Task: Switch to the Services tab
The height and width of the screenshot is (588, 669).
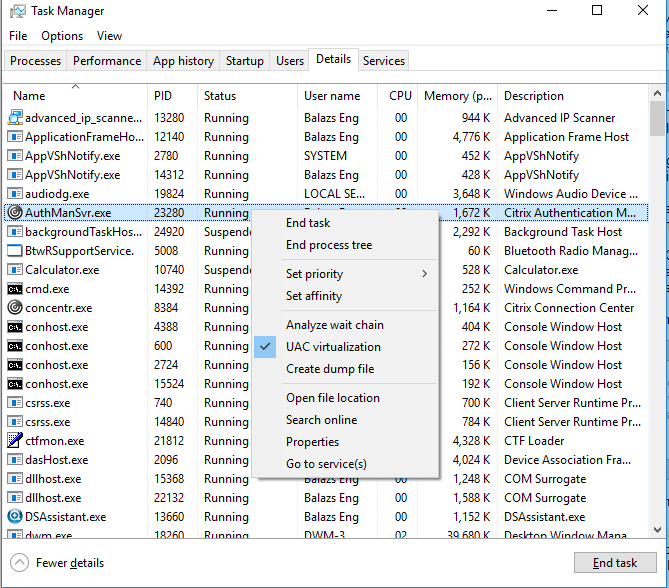Action: point(384,61)
